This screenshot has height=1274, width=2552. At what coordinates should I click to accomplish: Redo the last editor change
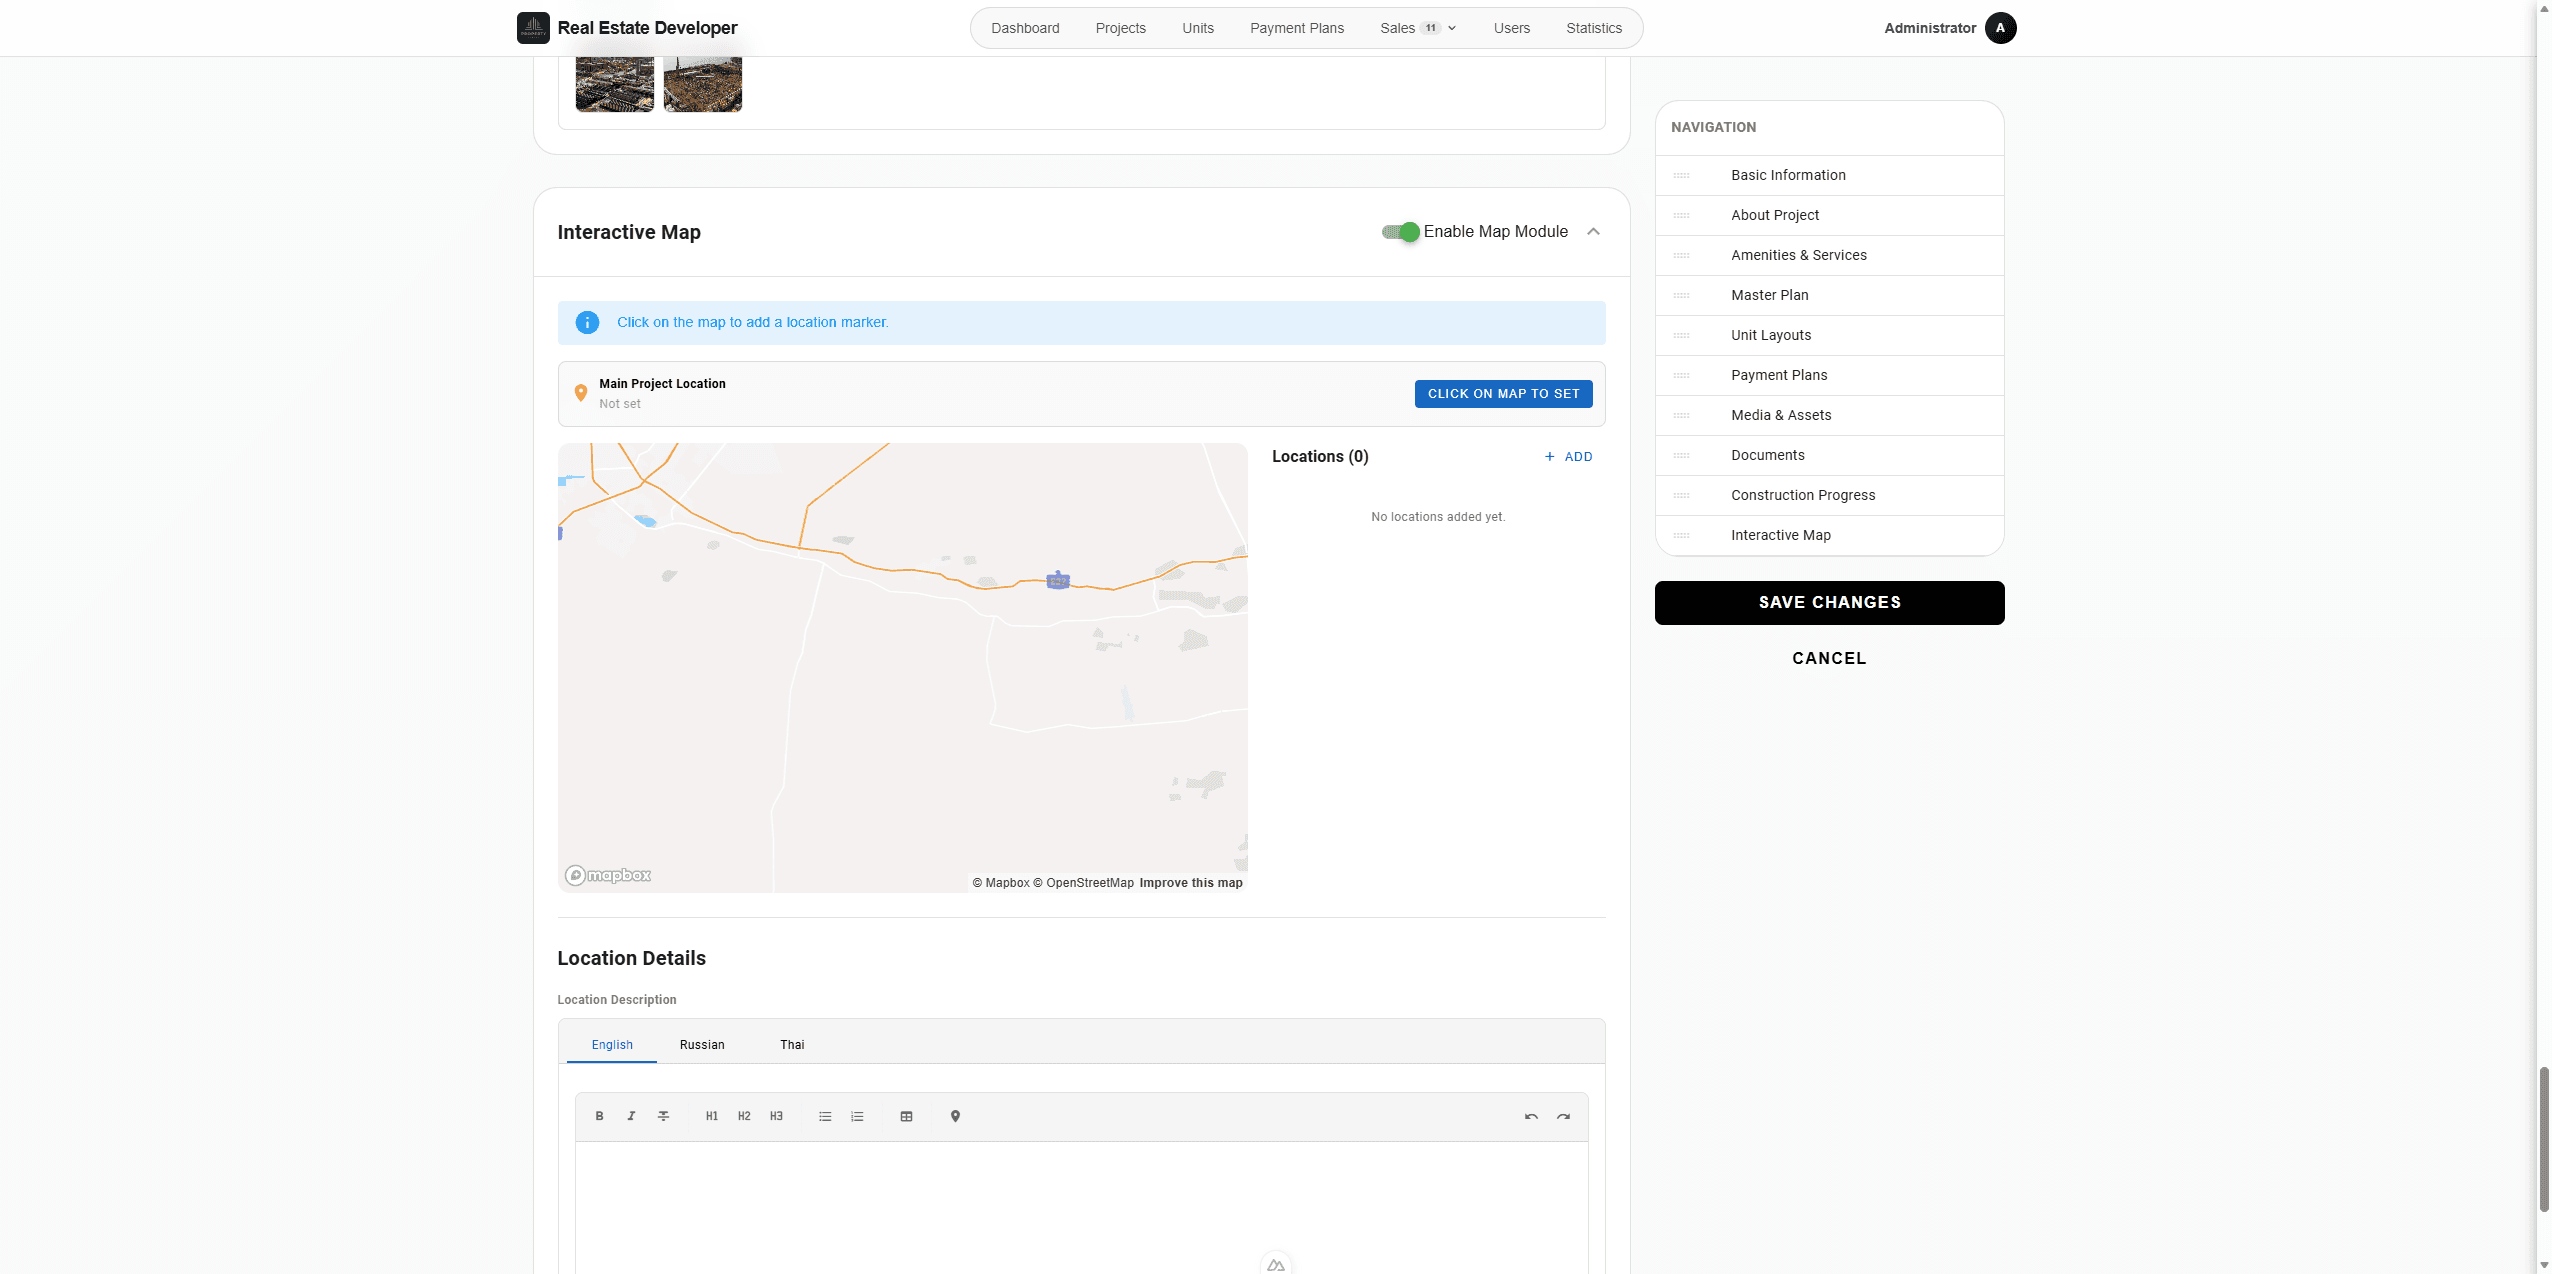tap(1563, 1116)
